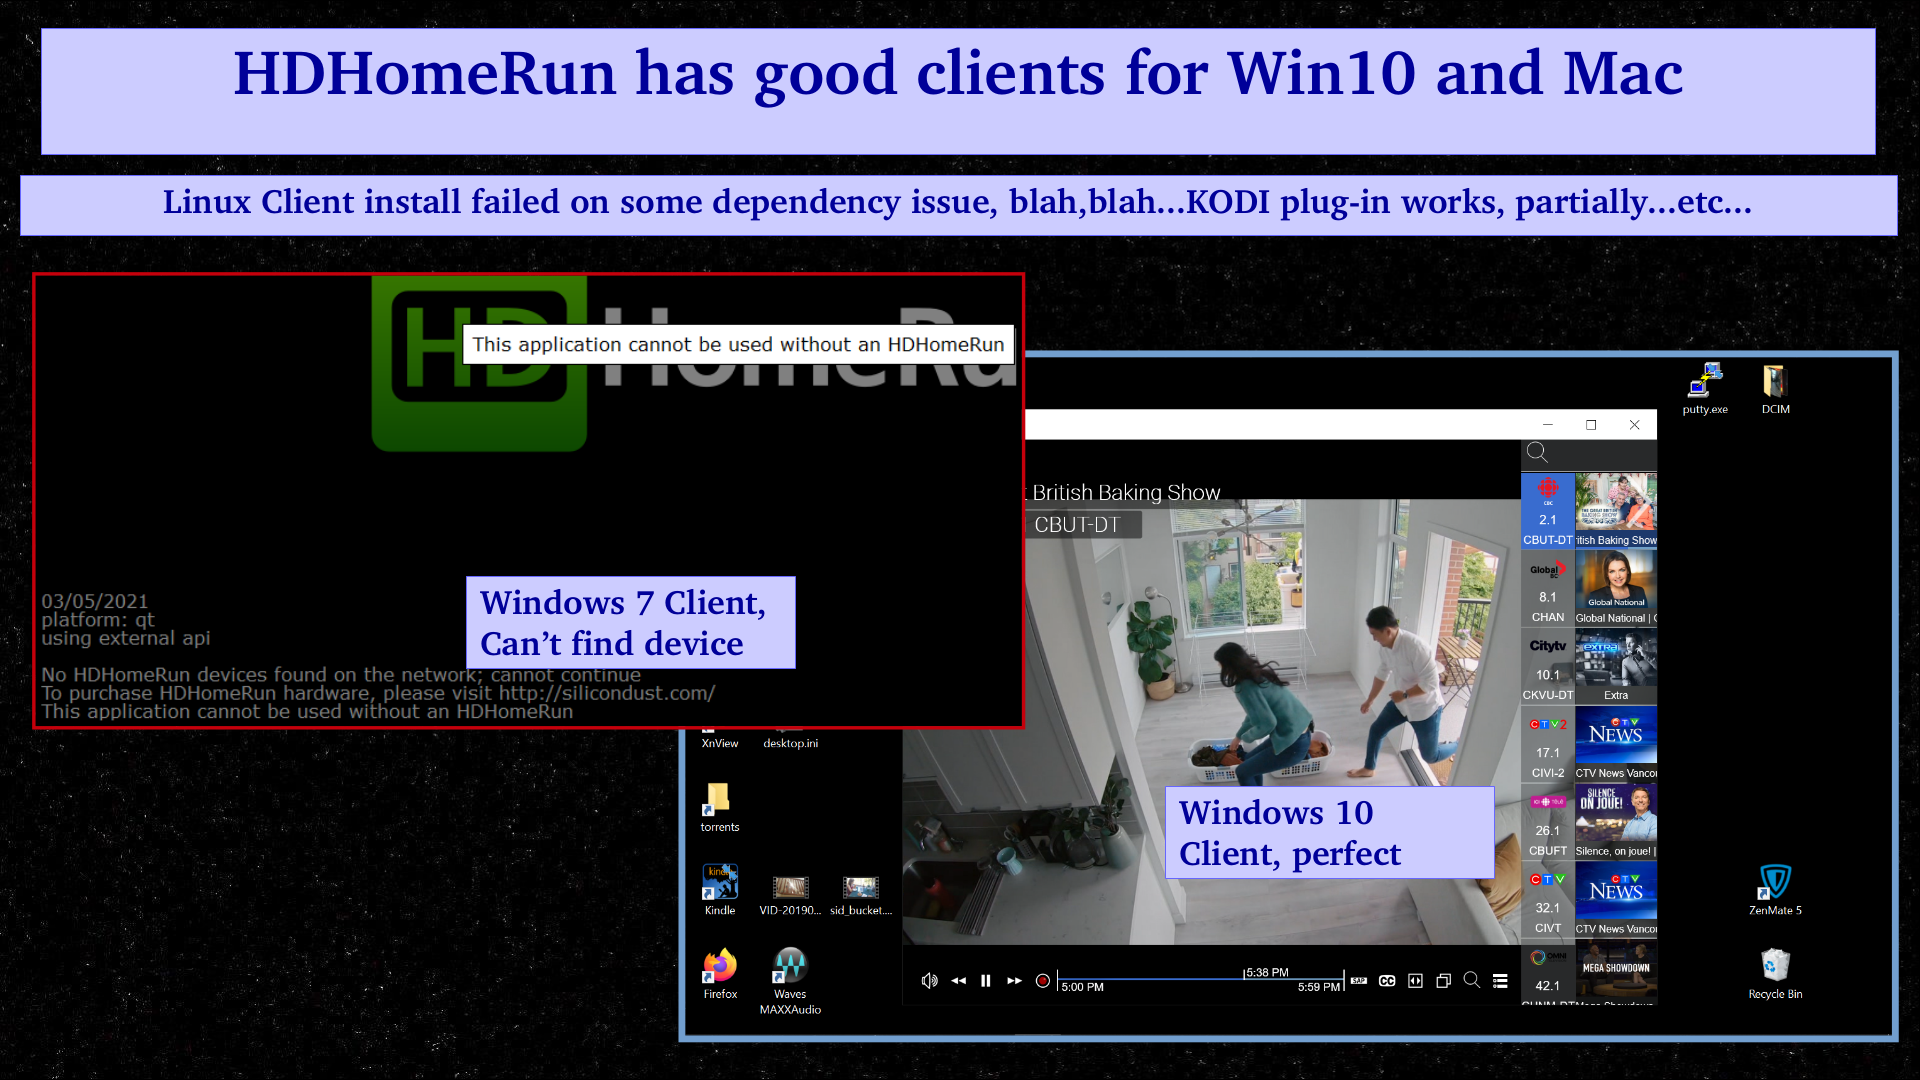Select channel 8.1 CHAN Global National
The image size is (1920, 1080).
click(x=1589, y=589)
